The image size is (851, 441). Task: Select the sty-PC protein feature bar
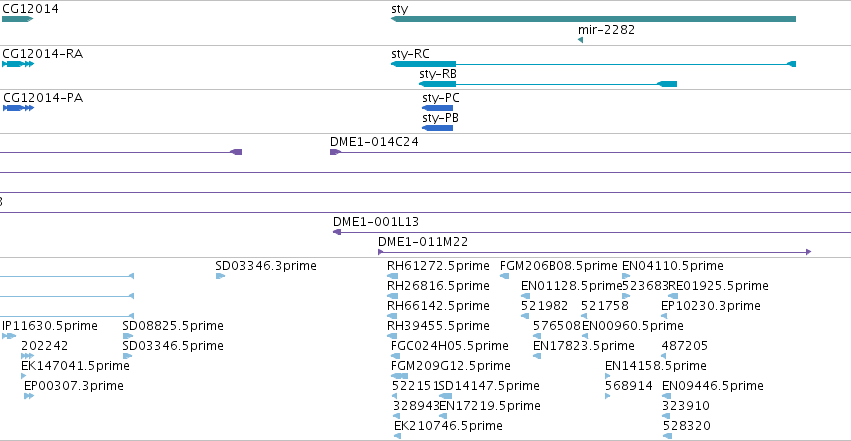click(x=437, y=108)
